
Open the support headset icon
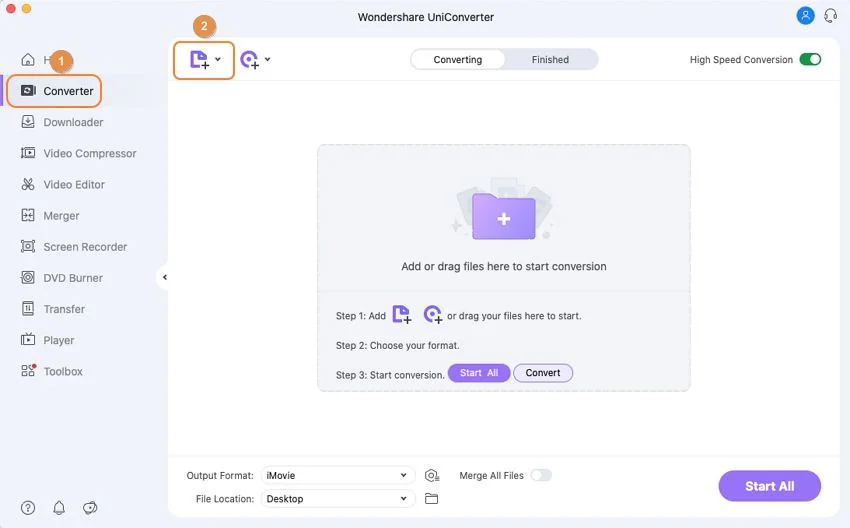(830, 16)
